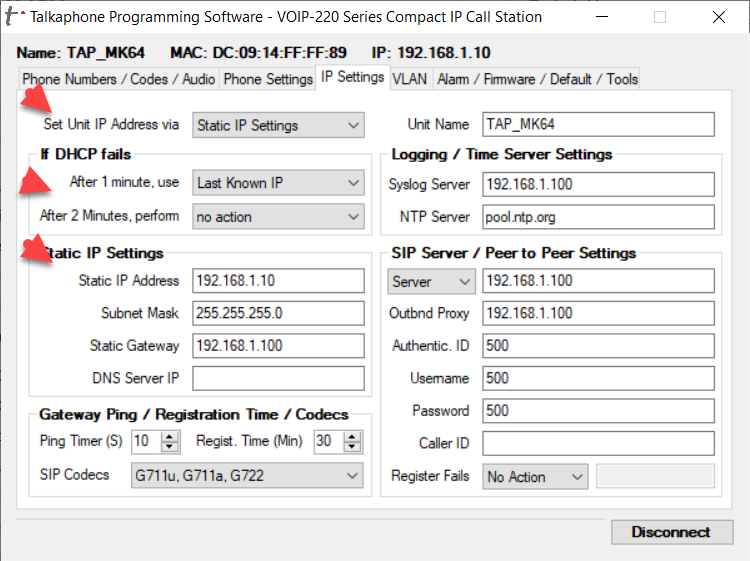Expand the SIP Codecs dropdown

pyautogui.click(x=247, y=475)
